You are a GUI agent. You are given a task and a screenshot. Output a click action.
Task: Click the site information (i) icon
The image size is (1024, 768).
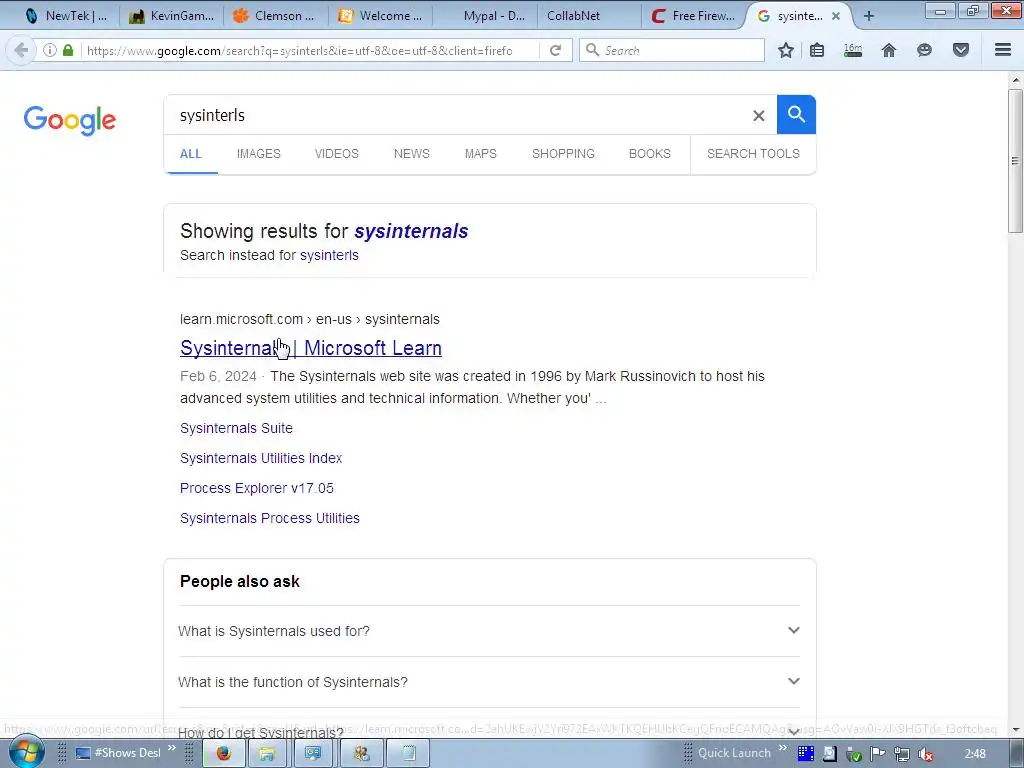coord(50,50)
